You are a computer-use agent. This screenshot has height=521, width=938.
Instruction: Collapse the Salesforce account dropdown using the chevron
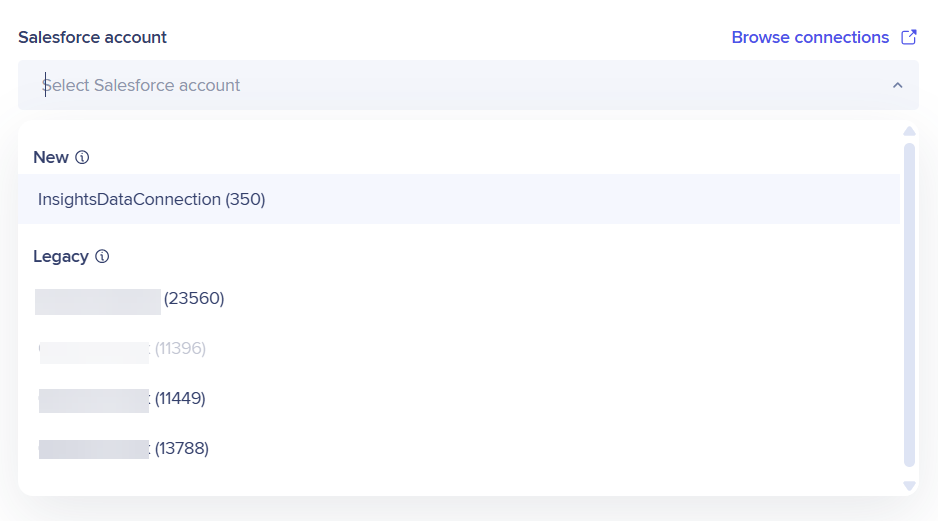pyautogui.click(x=897, y=86)
